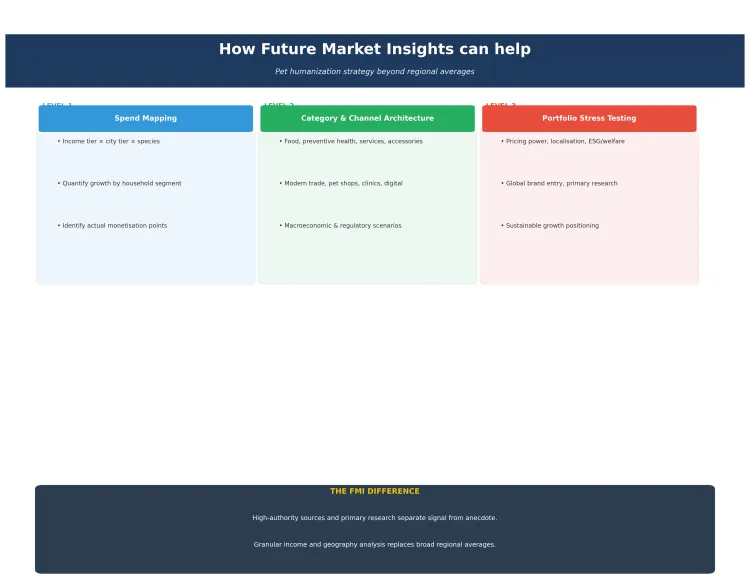Select the High-authority sources sentence
This screenshot has width=750, height=588.
point(375,518)
